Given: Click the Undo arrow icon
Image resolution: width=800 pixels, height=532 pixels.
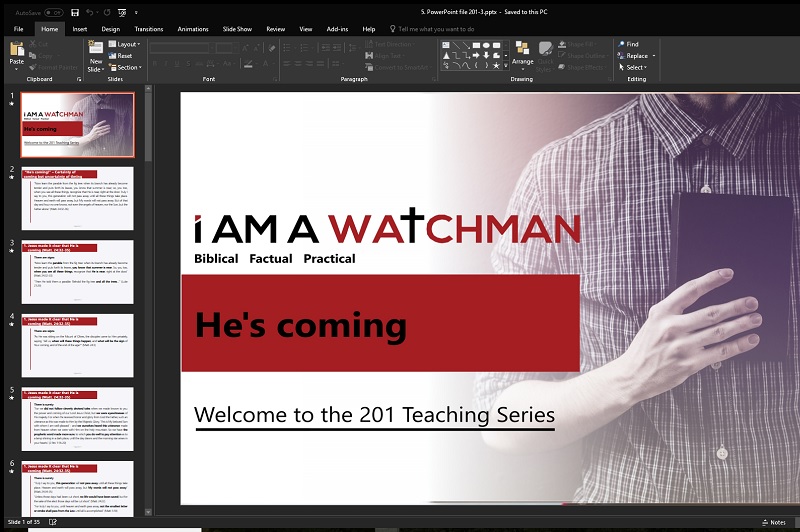Looking at the screenshot, I should click(90, 12).
